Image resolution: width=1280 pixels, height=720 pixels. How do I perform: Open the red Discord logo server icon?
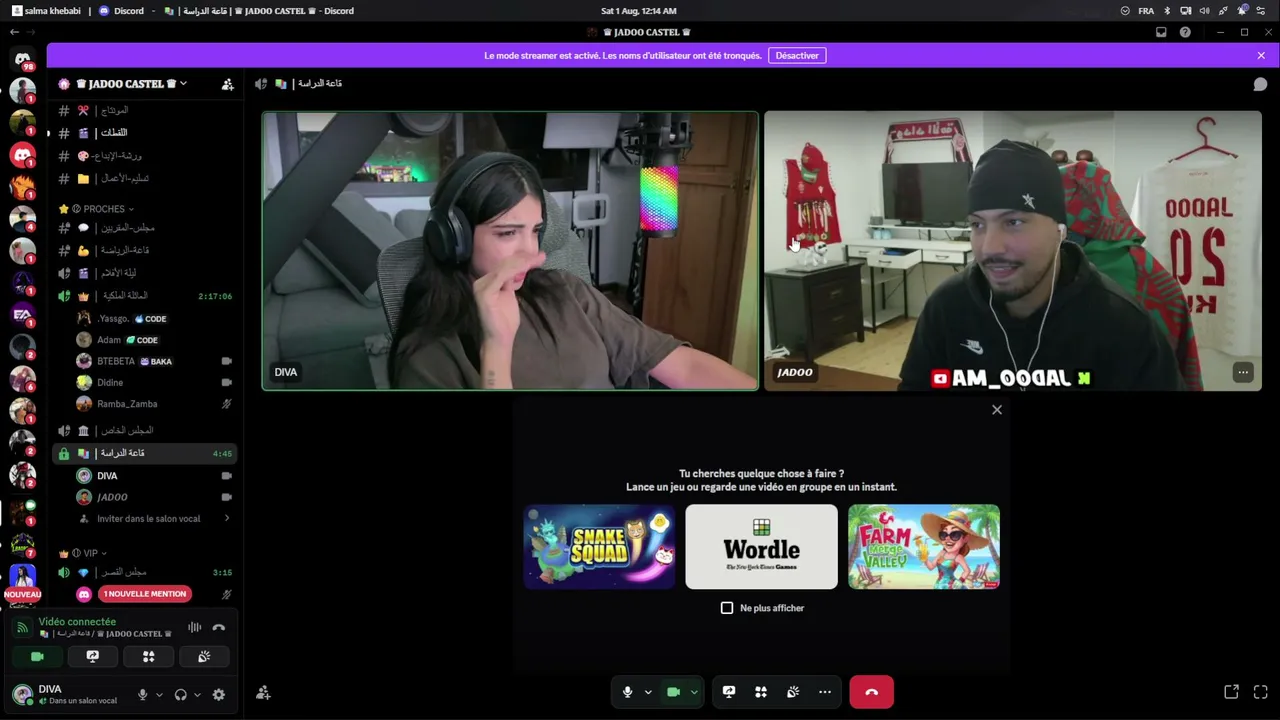[x=22, y=155]
